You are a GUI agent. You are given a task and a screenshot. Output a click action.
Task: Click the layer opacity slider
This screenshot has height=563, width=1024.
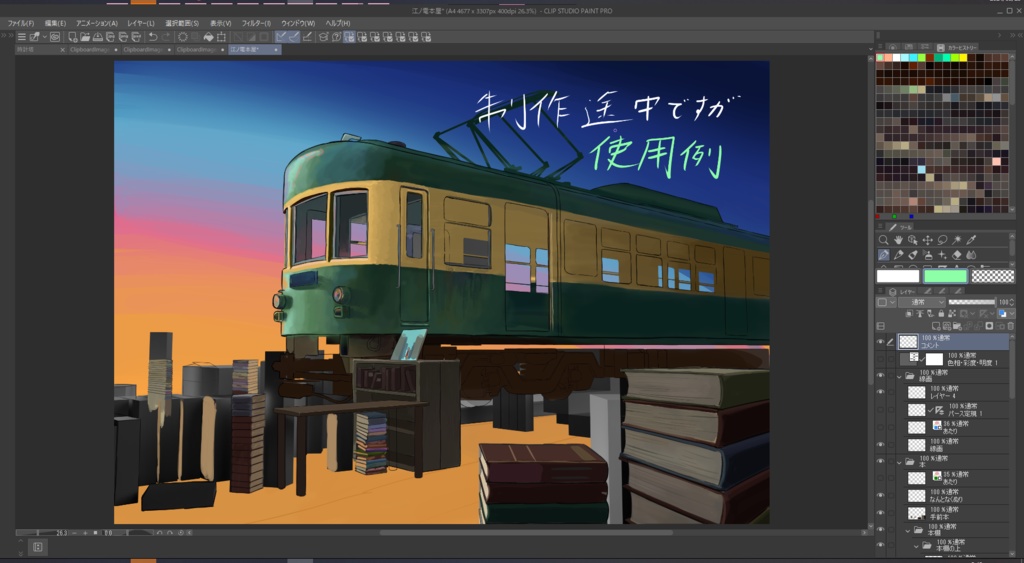[x=972, y=302]
